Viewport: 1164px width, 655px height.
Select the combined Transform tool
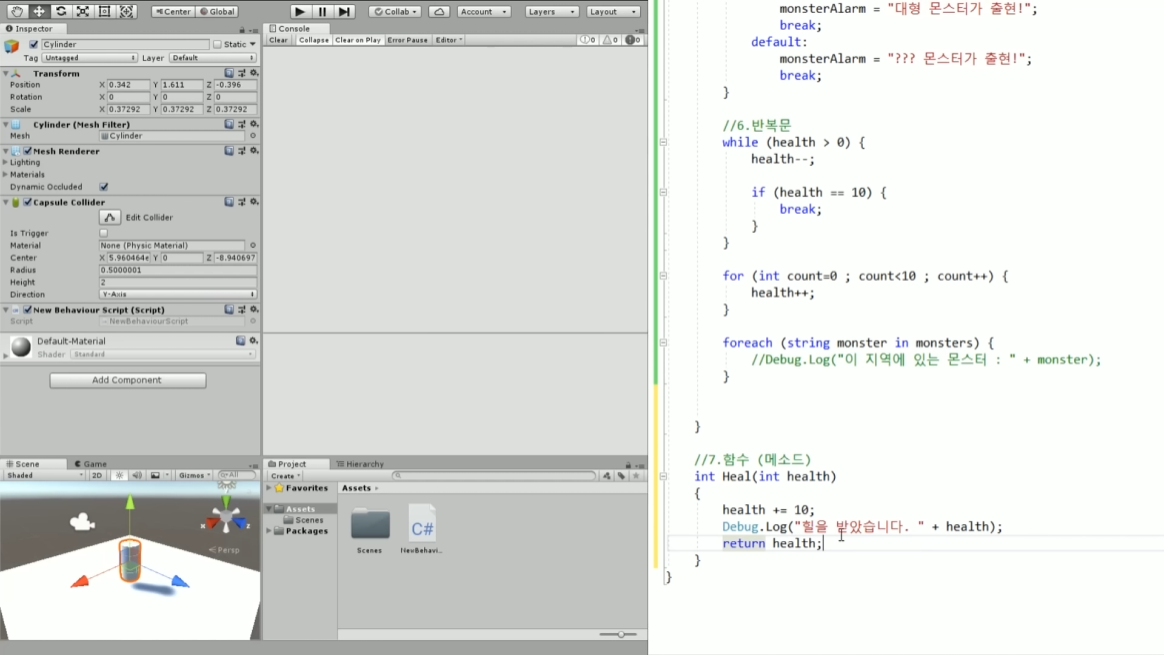(x=127, y=11)
